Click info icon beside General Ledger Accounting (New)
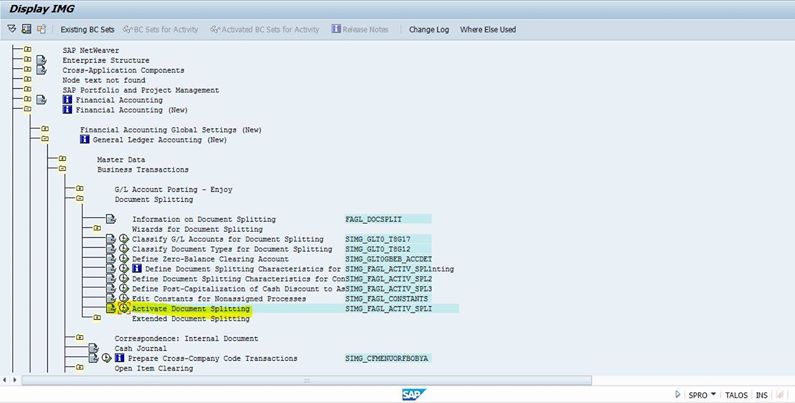 (x=85, y=139)
